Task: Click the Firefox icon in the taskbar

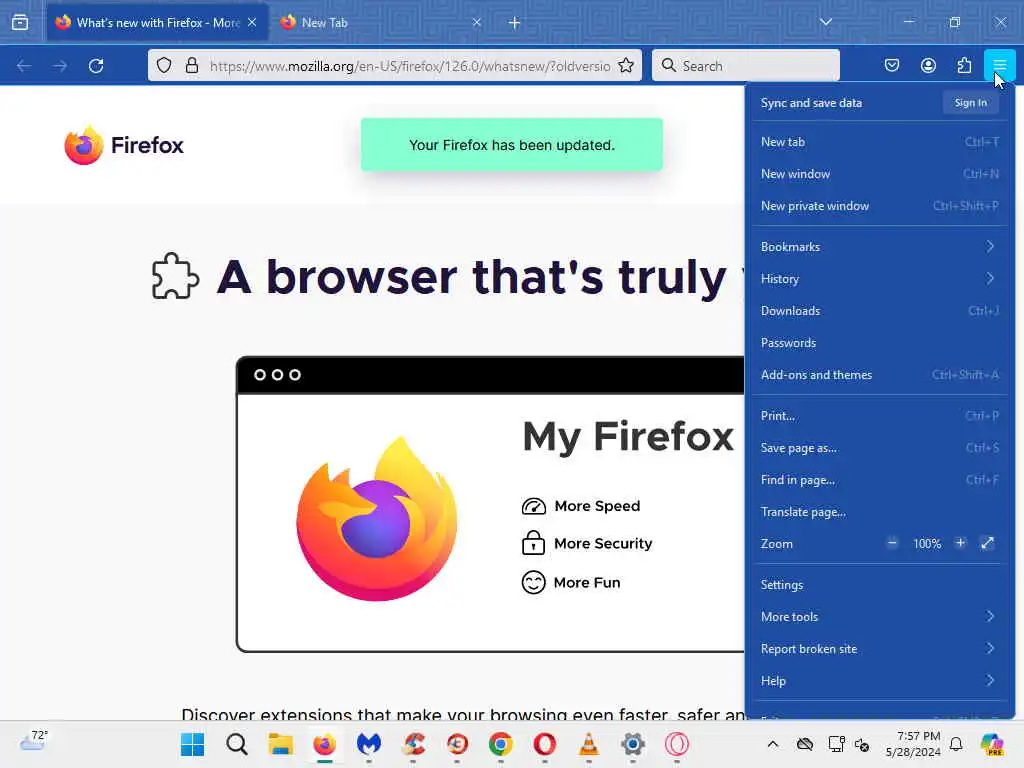Action: tap(325, 744)
